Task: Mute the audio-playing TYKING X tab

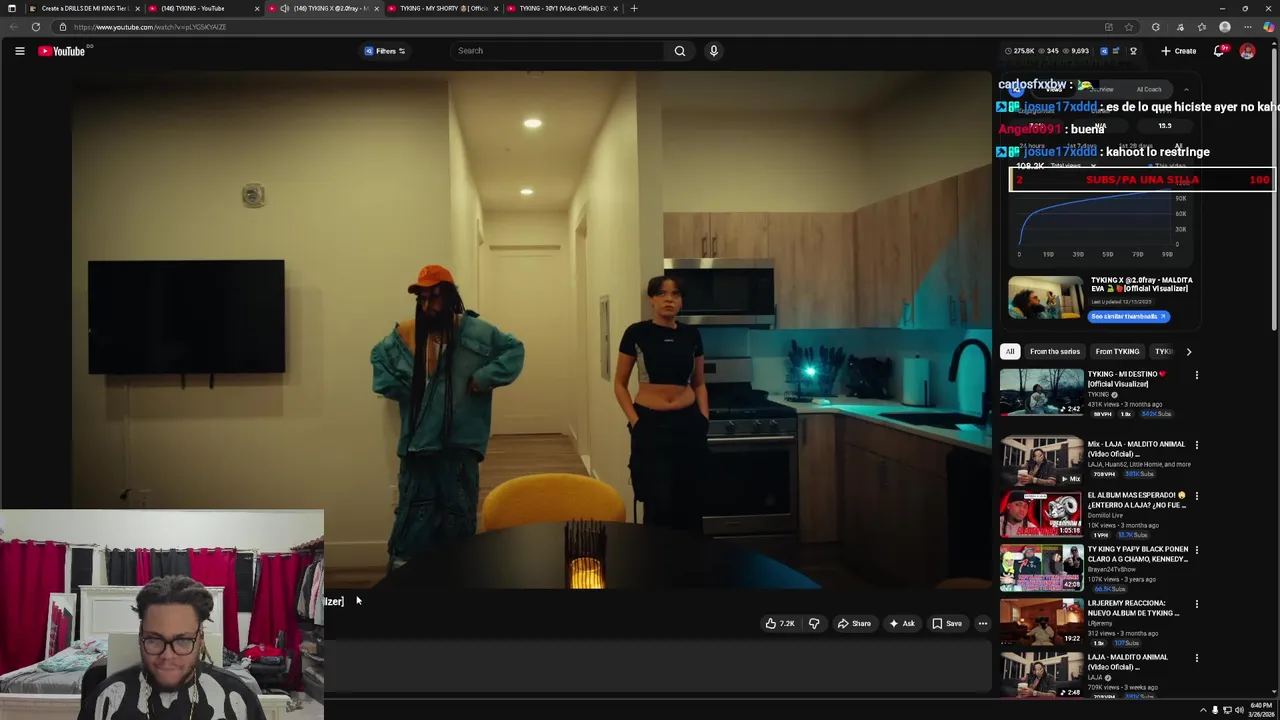Action: point(285,8)
